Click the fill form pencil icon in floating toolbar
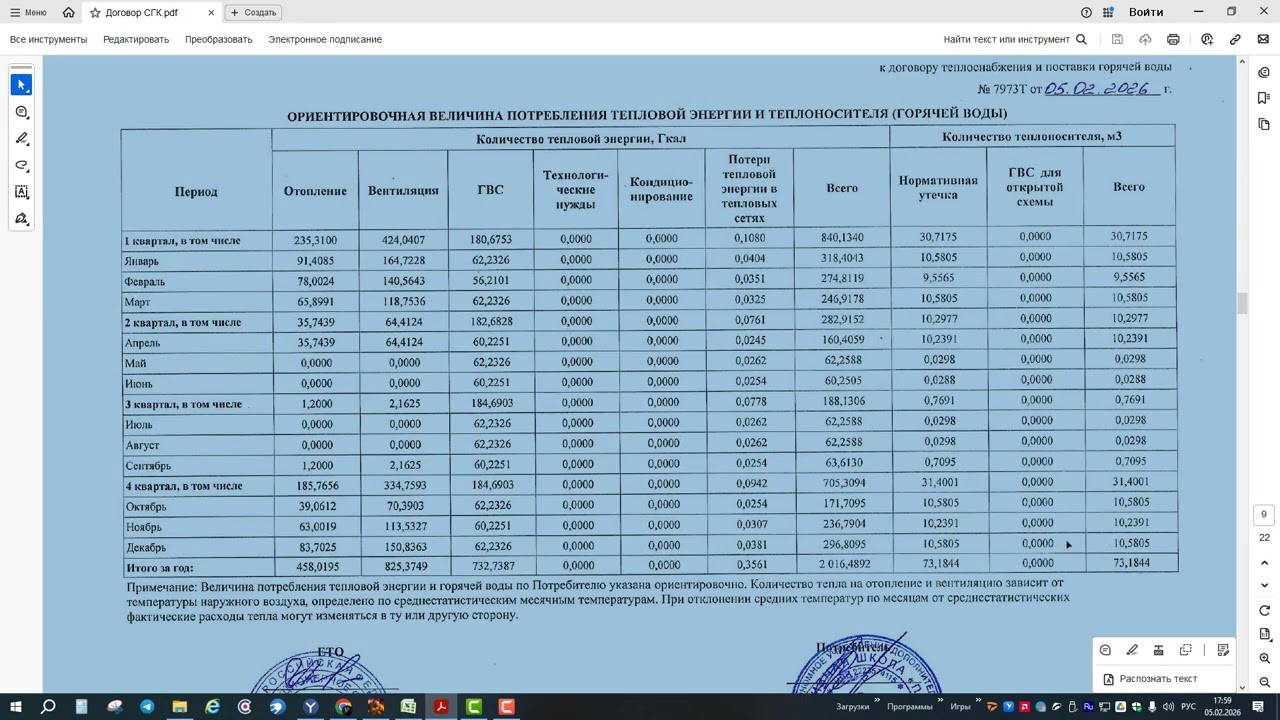This screenshot has width=1280, height=720. pos(1222,650)
